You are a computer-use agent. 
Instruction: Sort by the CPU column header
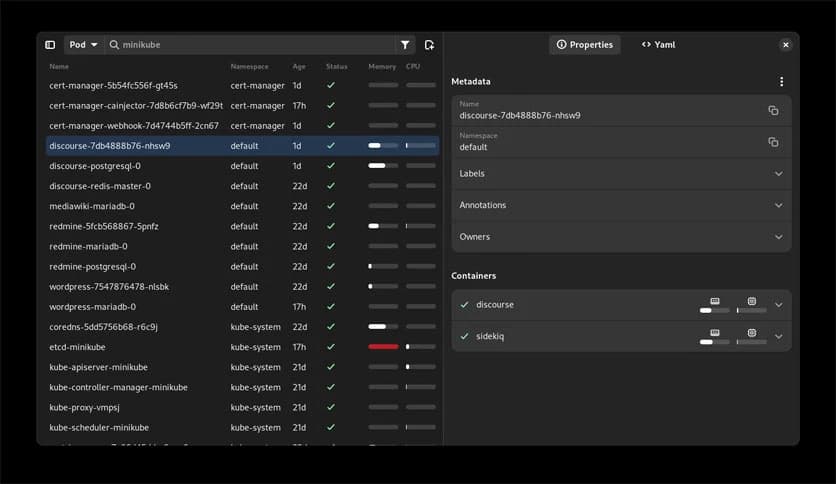pos(413,67)
